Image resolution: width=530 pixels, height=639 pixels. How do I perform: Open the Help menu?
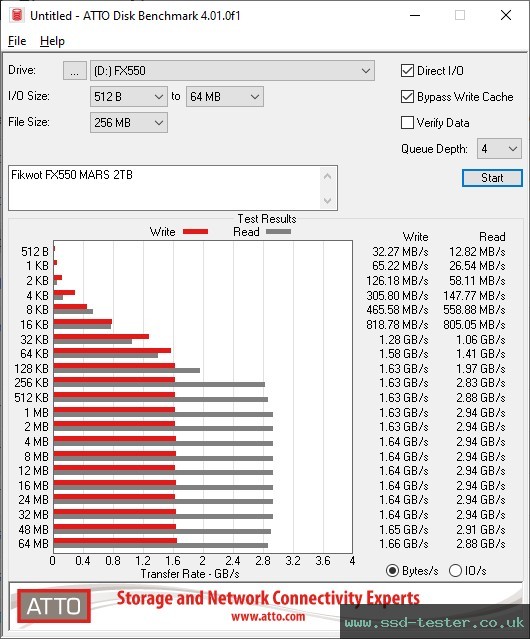[52, 41]
